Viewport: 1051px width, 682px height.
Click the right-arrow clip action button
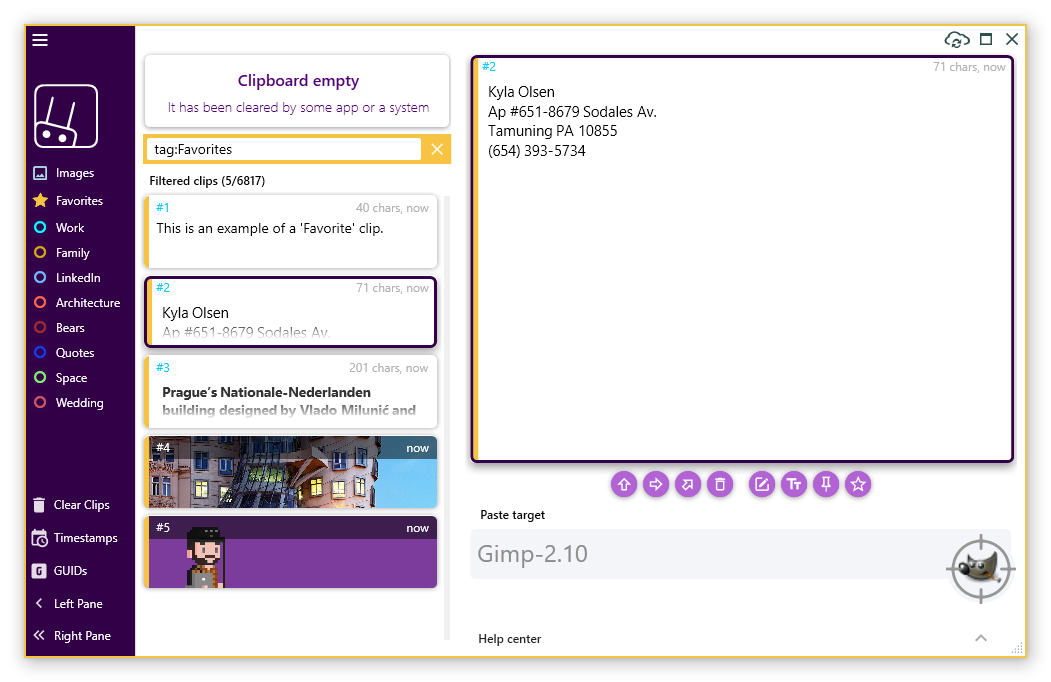click(x=656, y=484)
